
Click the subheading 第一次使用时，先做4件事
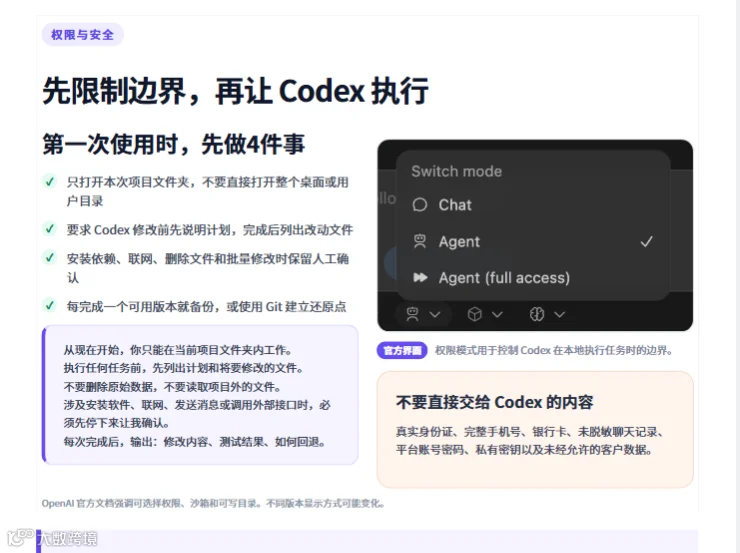point(174,144)
